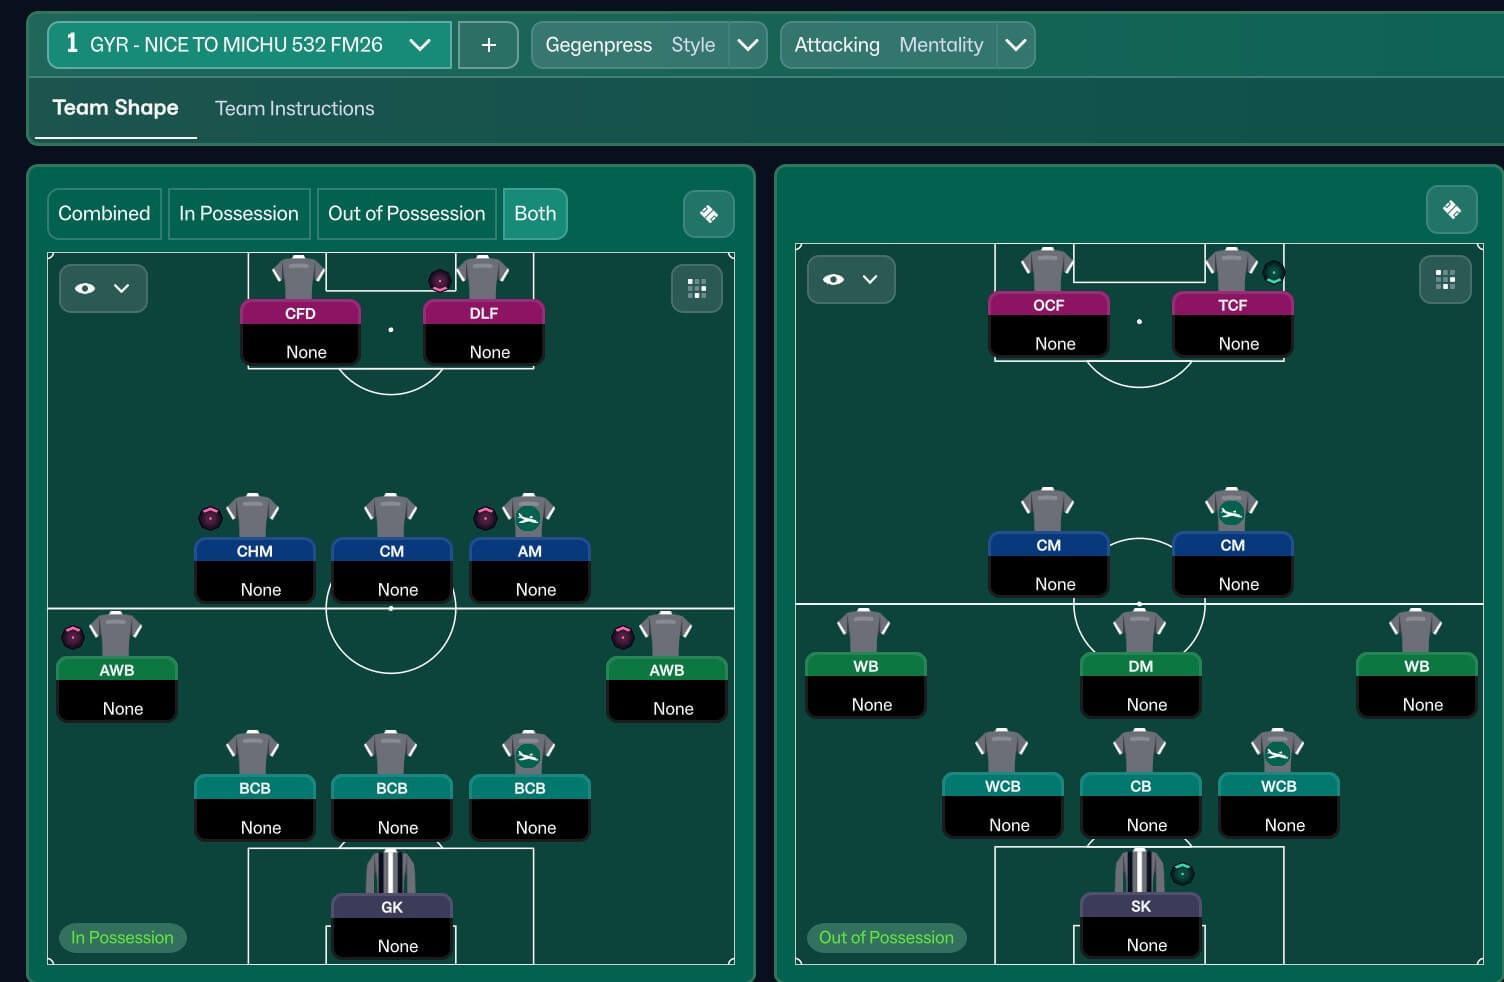Click the badge beside the CHM midfielder
1504x982 pixels.
(210, 517)
